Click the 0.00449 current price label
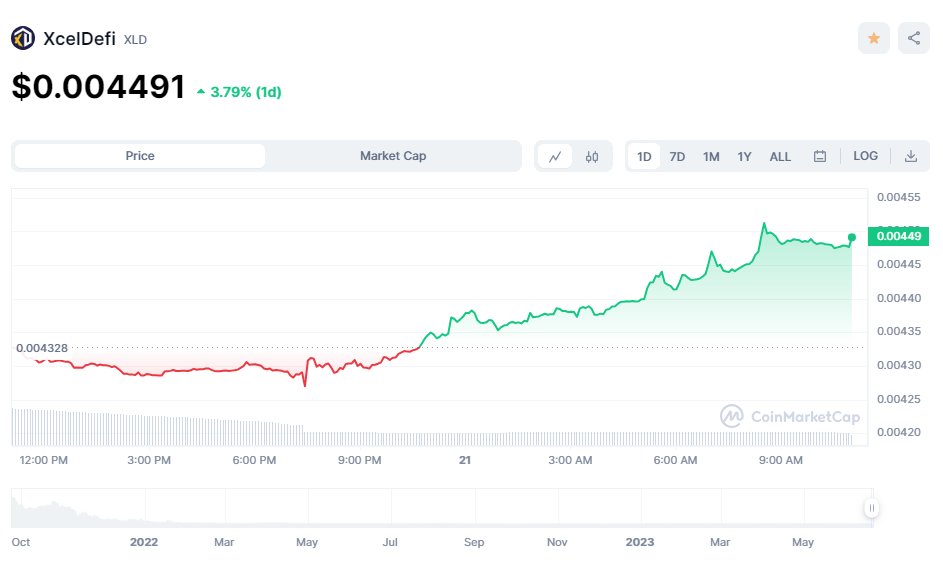This screenshot has width=943, height=565. (898, 236)
